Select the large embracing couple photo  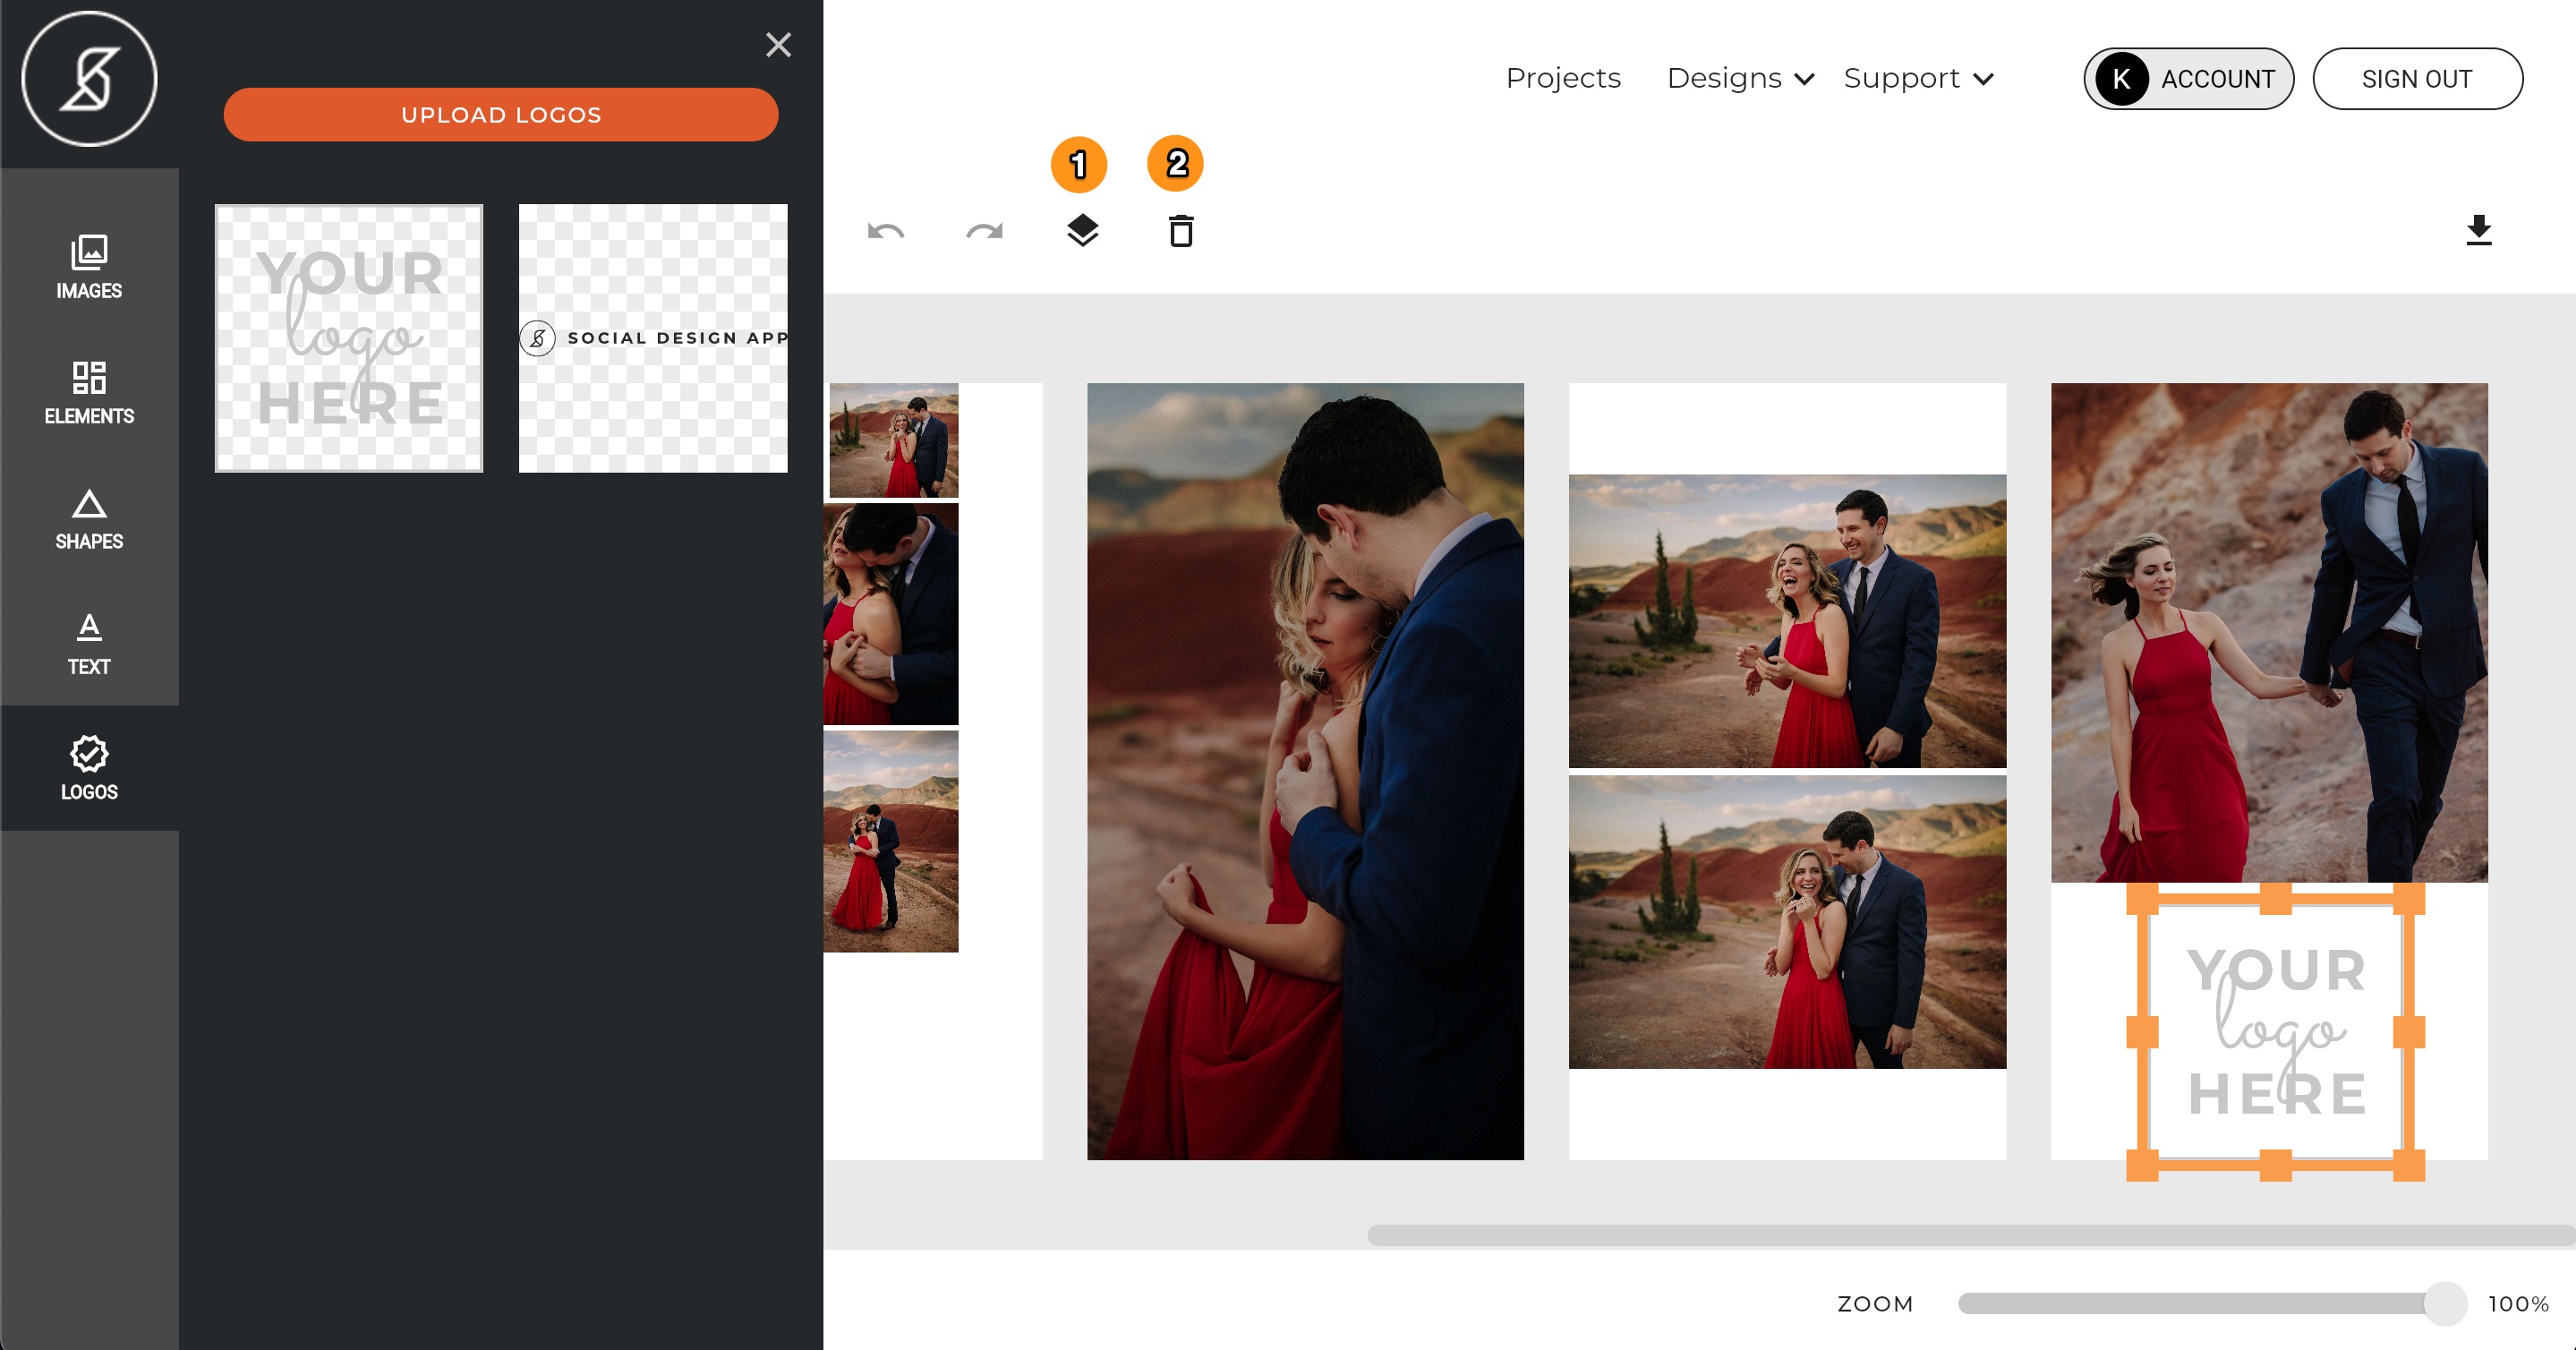tap(1305, 771)
